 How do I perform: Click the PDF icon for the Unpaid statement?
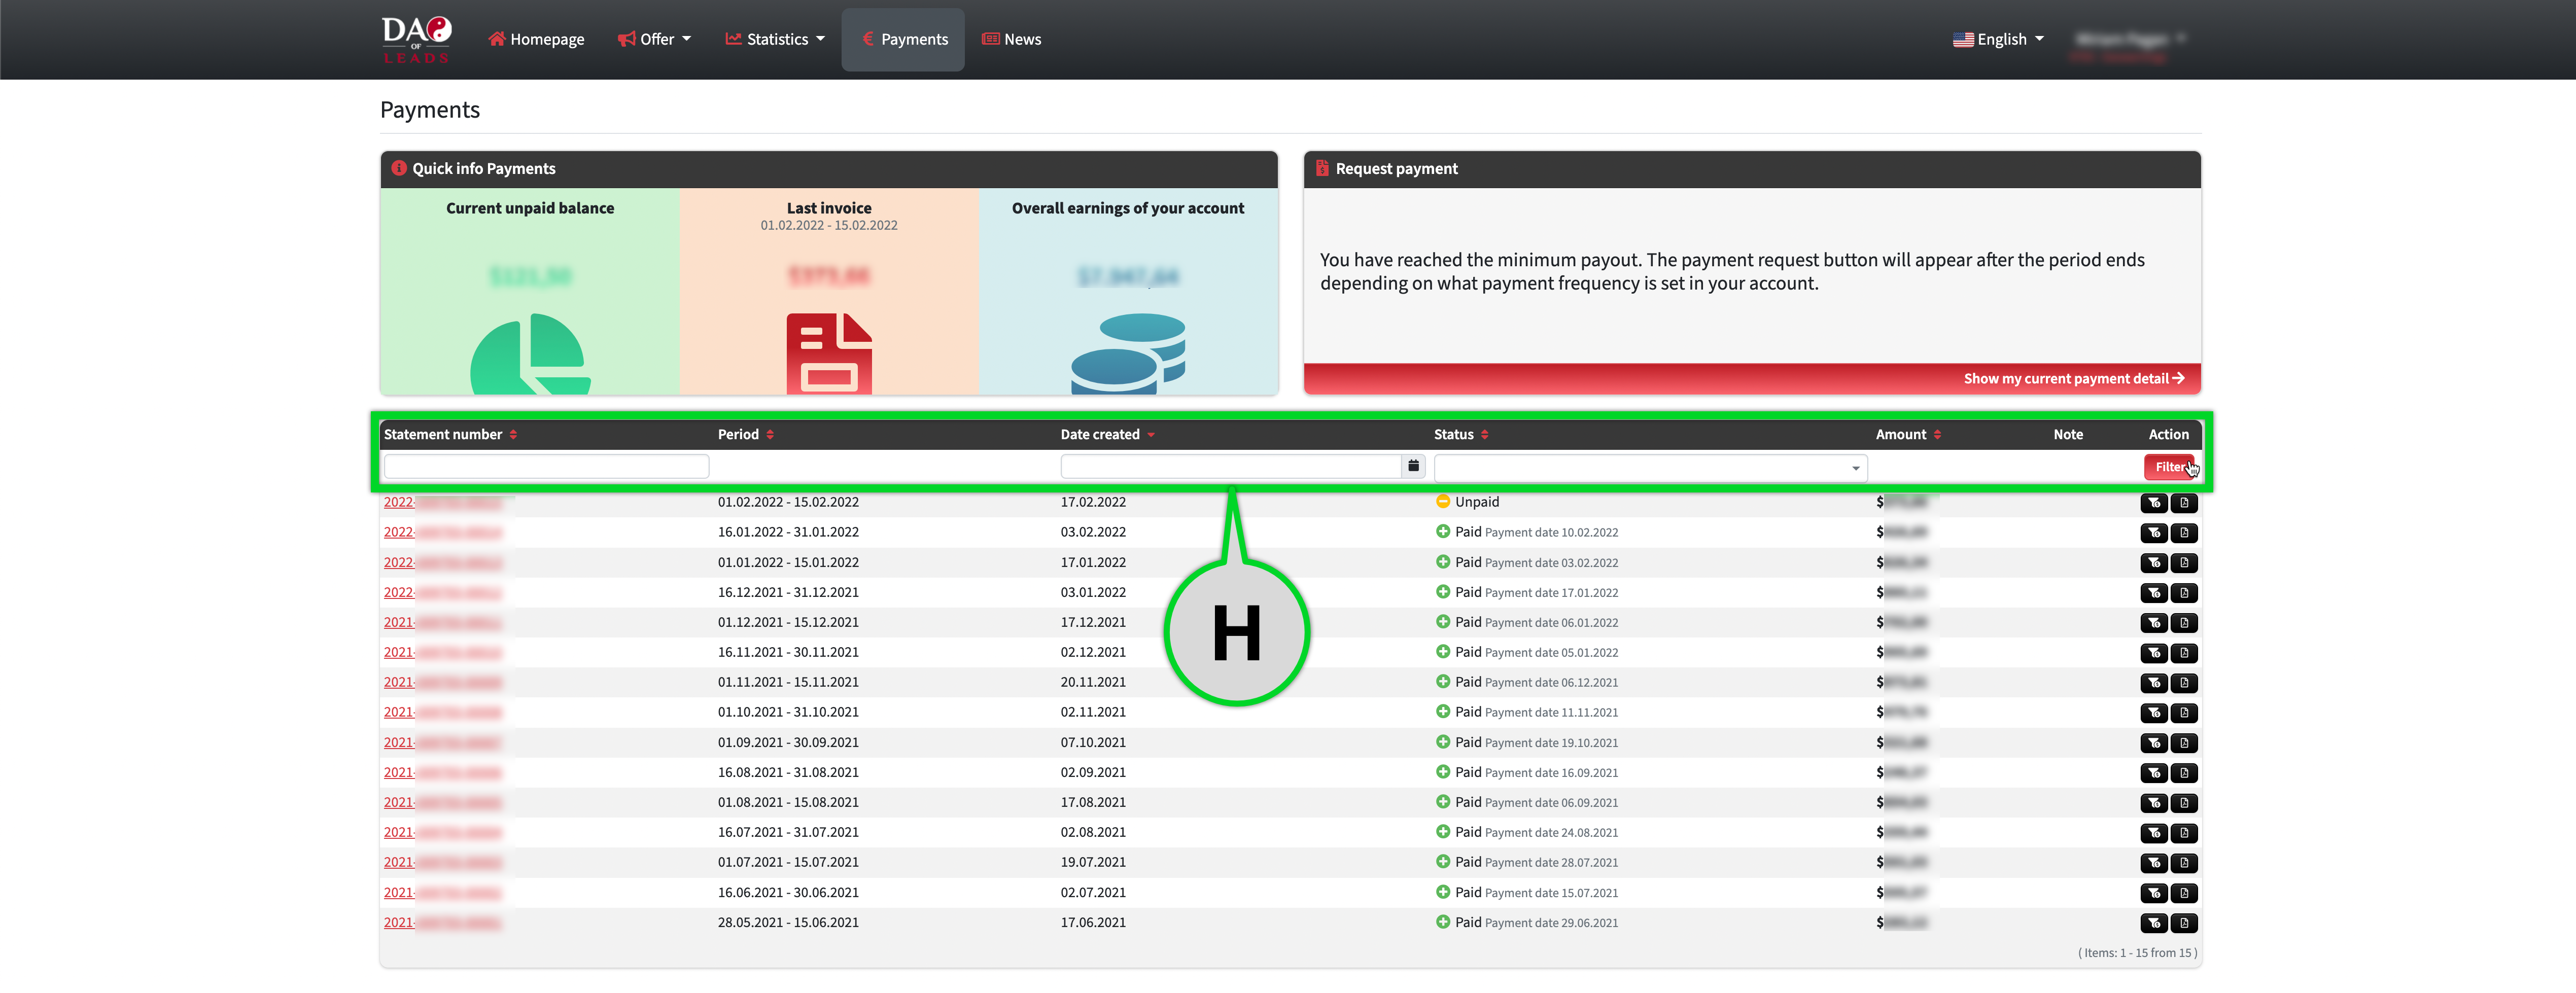[2184, 503]
